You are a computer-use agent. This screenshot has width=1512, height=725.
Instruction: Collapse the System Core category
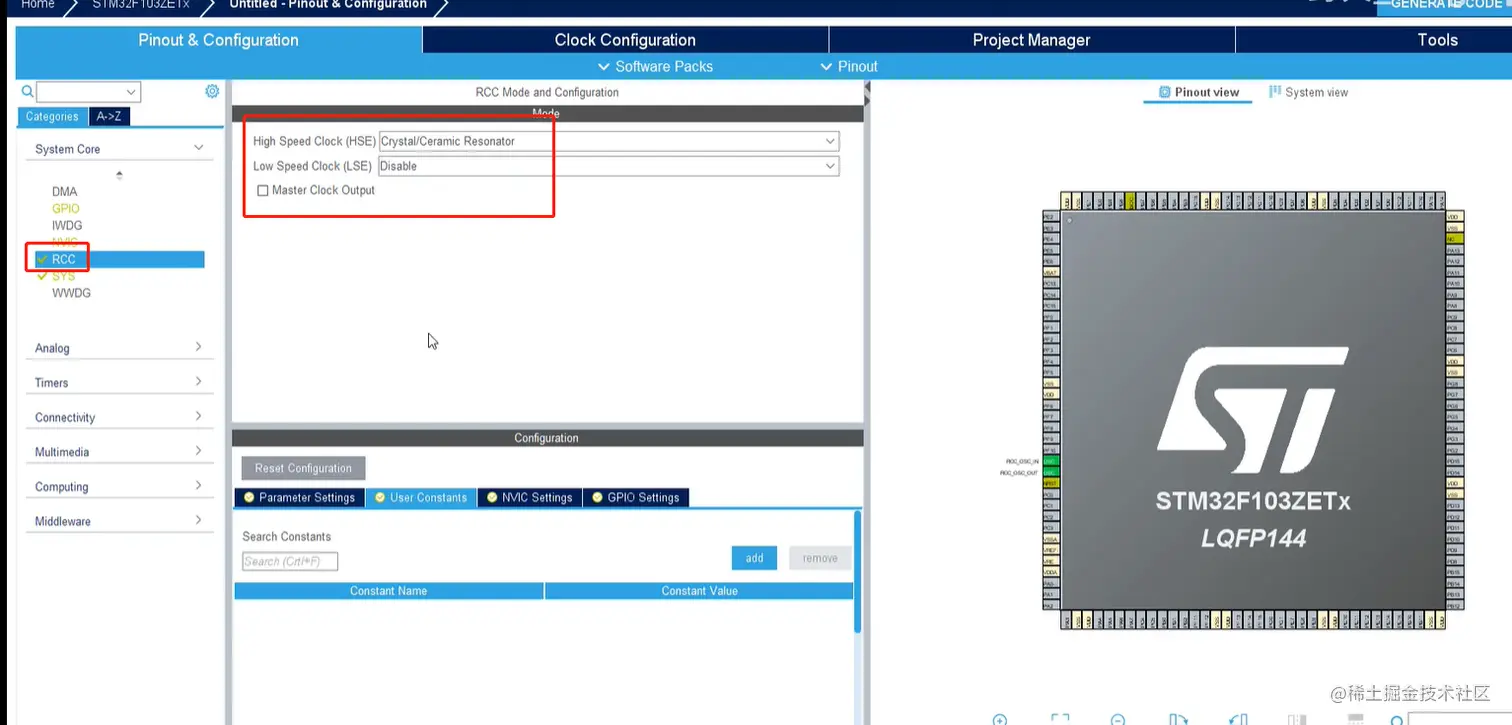click(119, 149)
